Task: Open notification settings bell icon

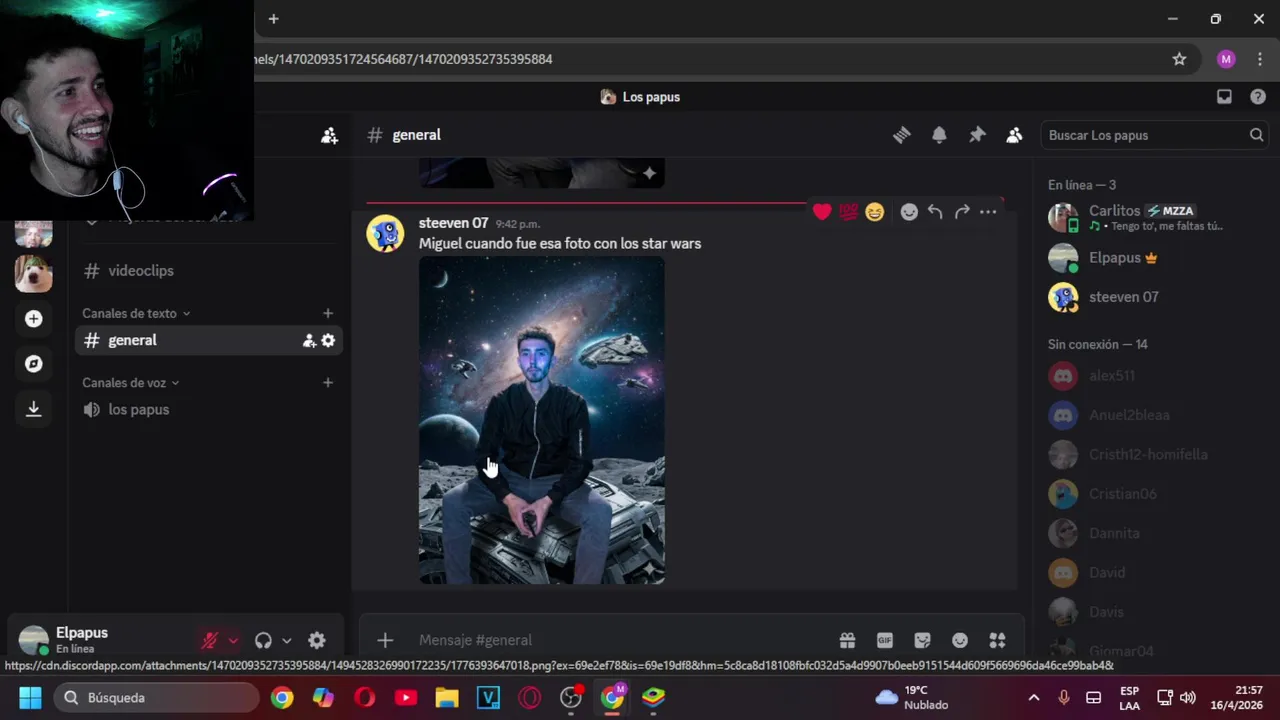Action: [939, 135]
